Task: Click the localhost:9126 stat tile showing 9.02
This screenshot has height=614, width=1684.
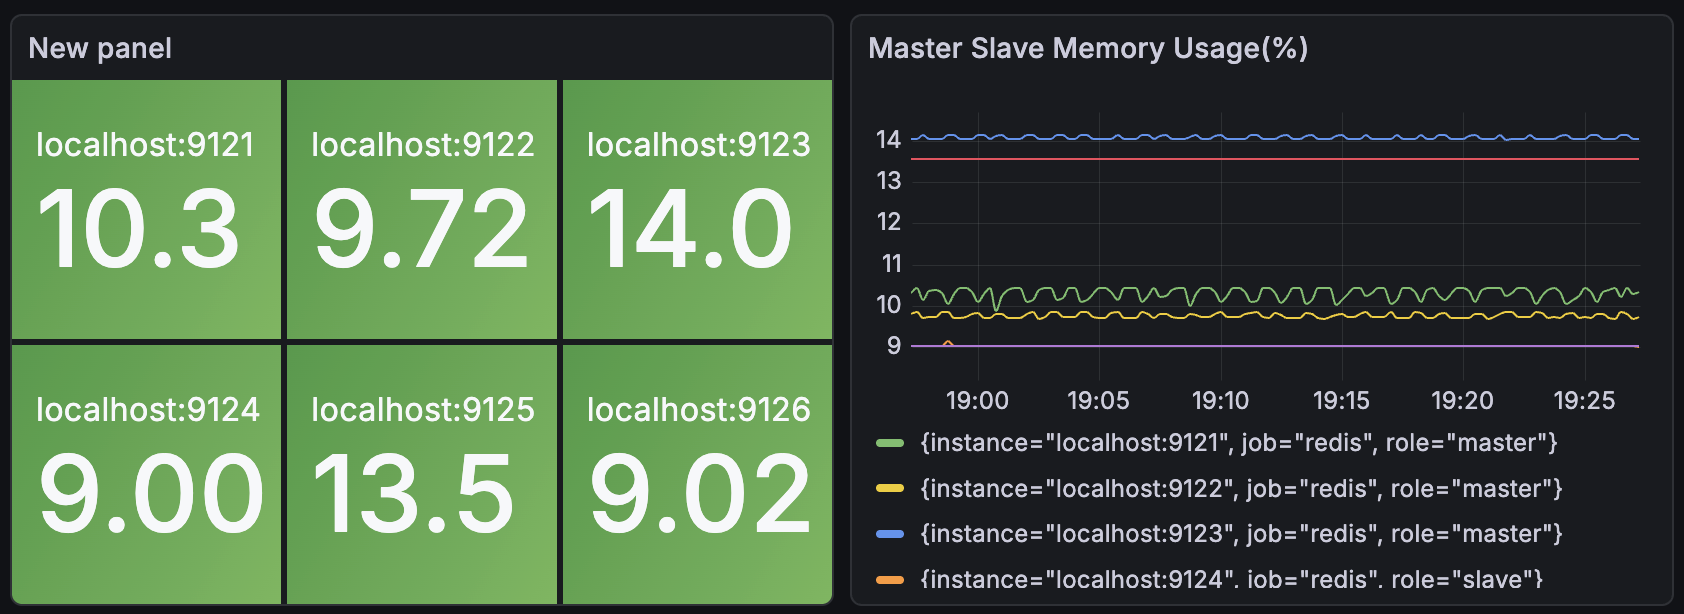Action: tap(697, 474)
